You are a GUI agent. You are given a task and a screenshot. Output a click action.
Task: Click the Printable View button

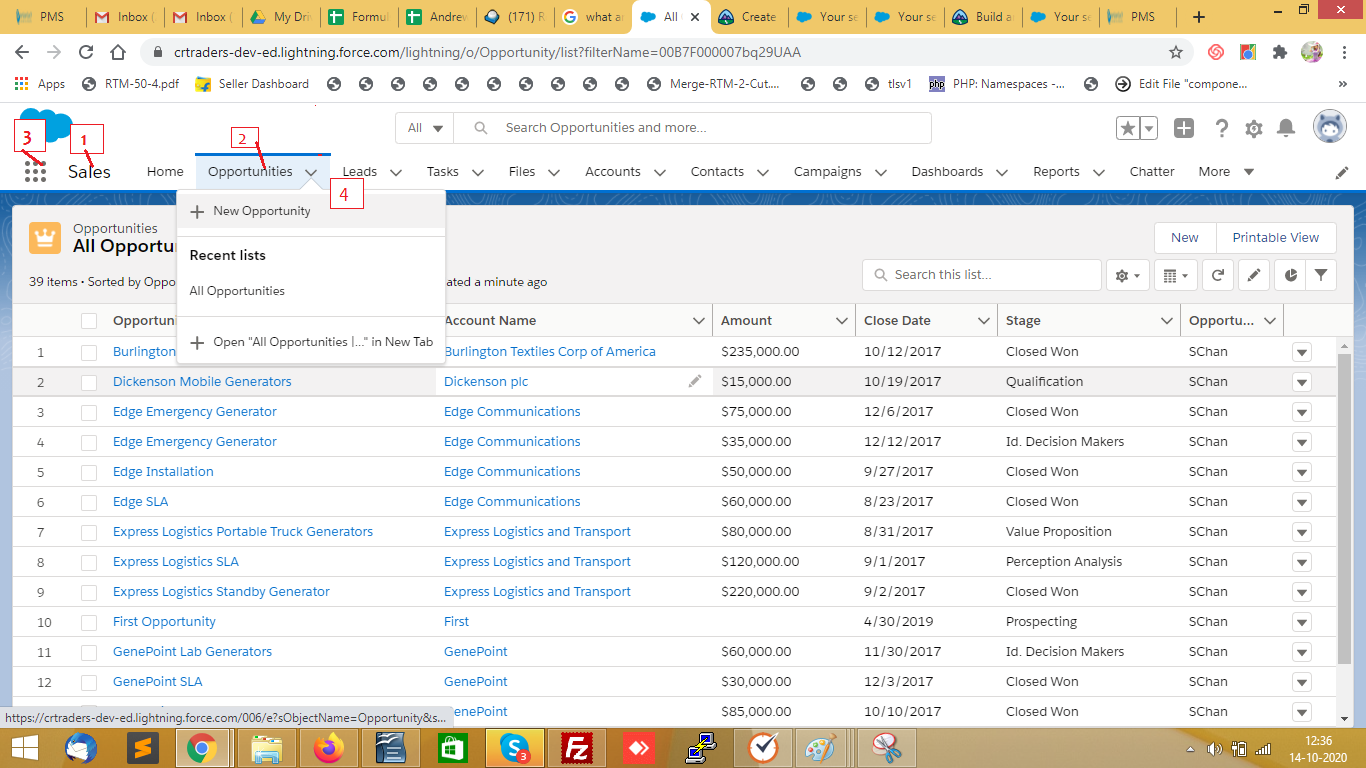pyautogui.click(x=1276, y=237)
